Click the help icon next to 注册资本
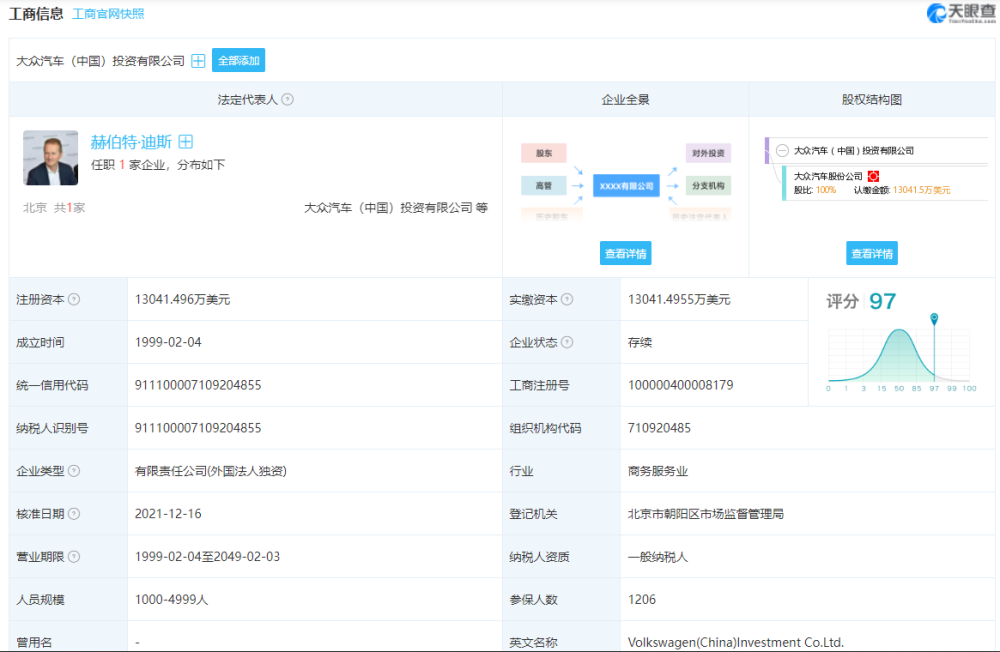1000x652 pixels. click(74, 299)
